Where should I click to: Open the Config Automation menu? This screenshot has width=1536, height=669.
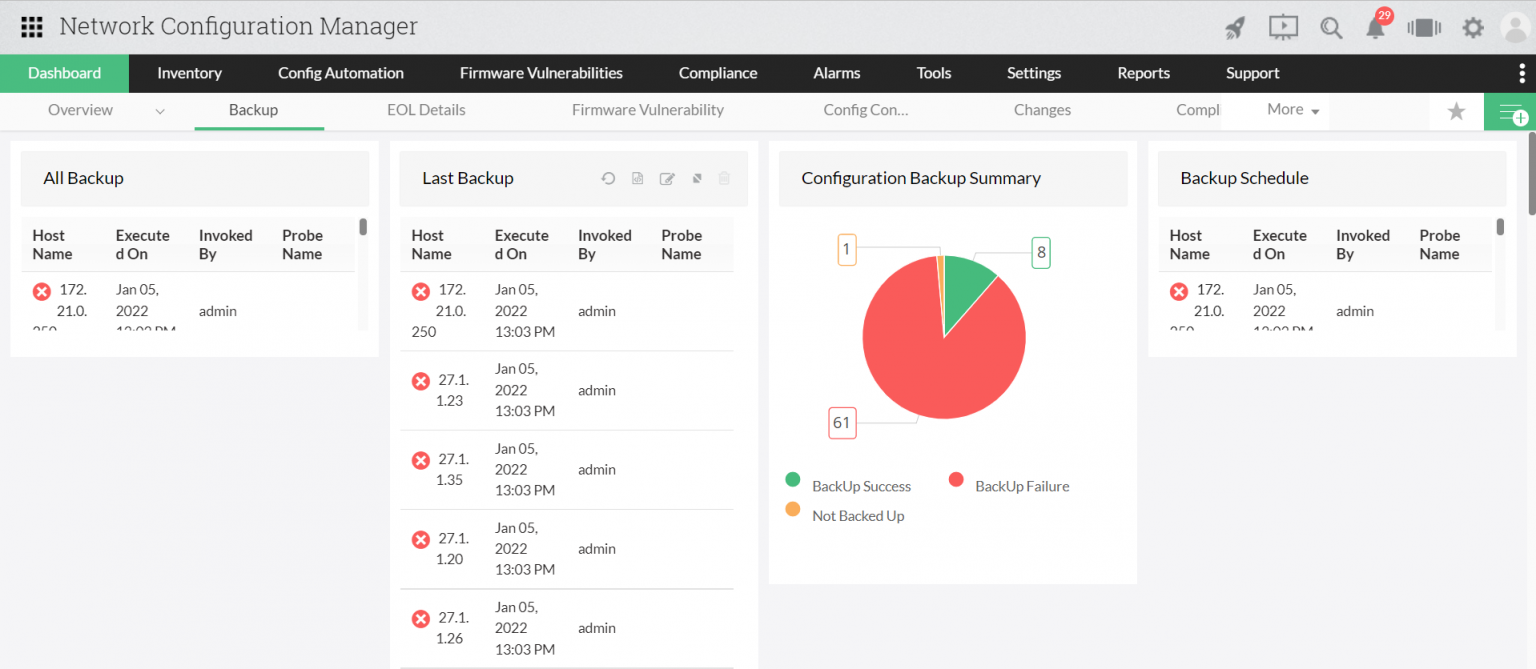340,73
